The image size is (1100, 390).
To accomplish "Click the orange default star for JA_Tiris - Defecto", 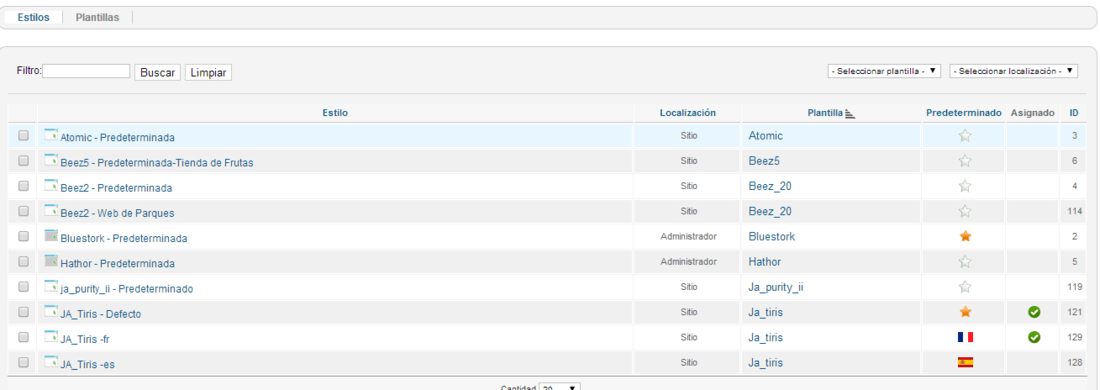I will pos(965,311).
